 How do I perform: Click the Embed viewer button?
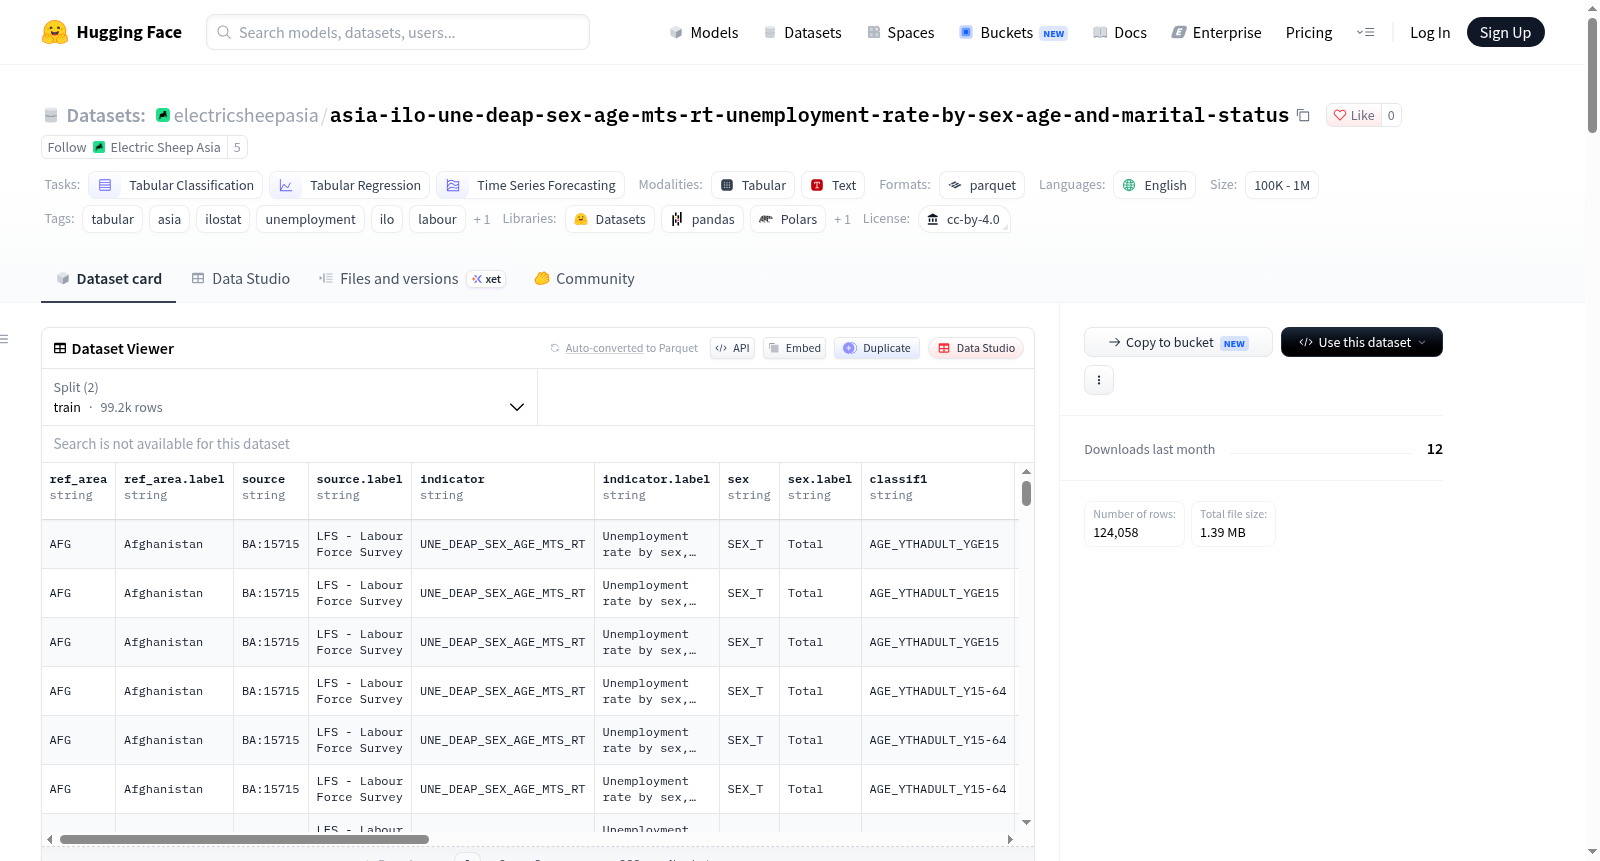pyautogui.click(x=794, y=348)
